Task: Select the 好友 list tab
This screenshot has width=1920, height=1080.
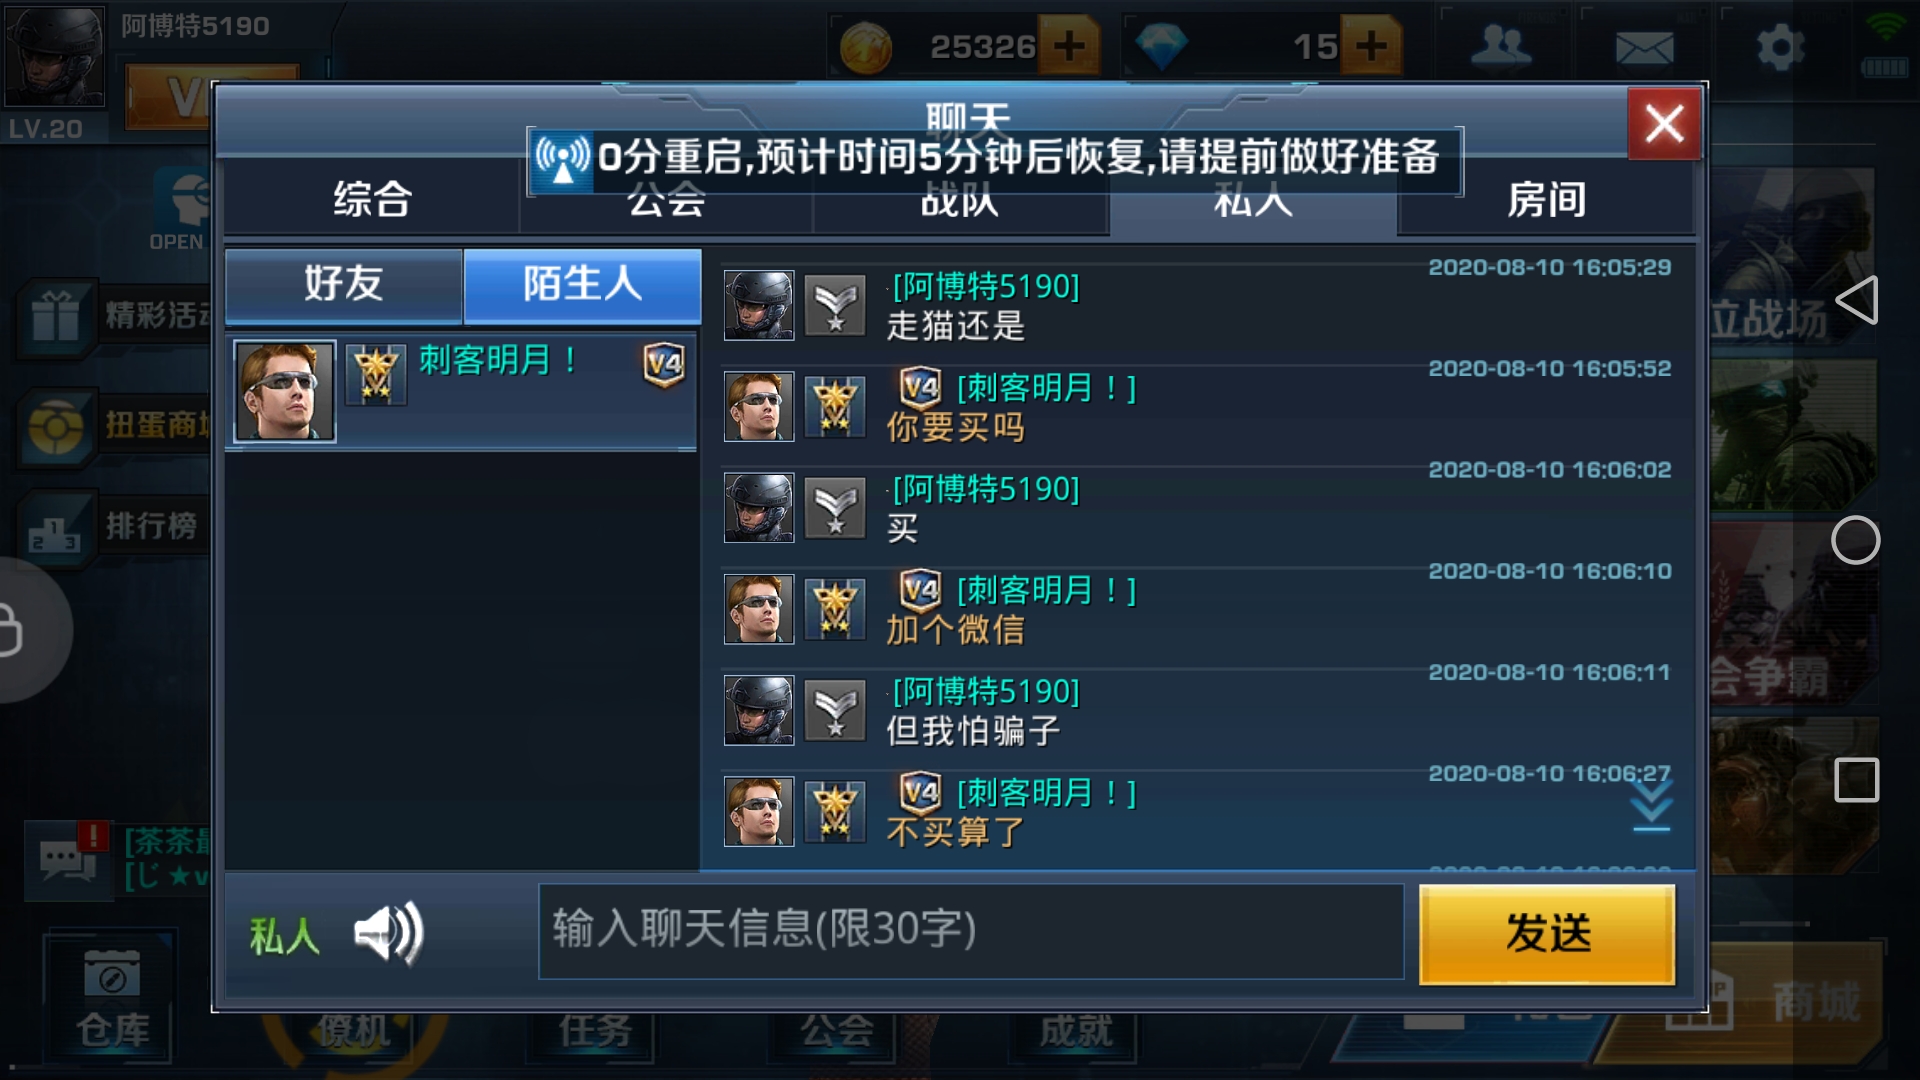Action: click(x=344, y=284)
